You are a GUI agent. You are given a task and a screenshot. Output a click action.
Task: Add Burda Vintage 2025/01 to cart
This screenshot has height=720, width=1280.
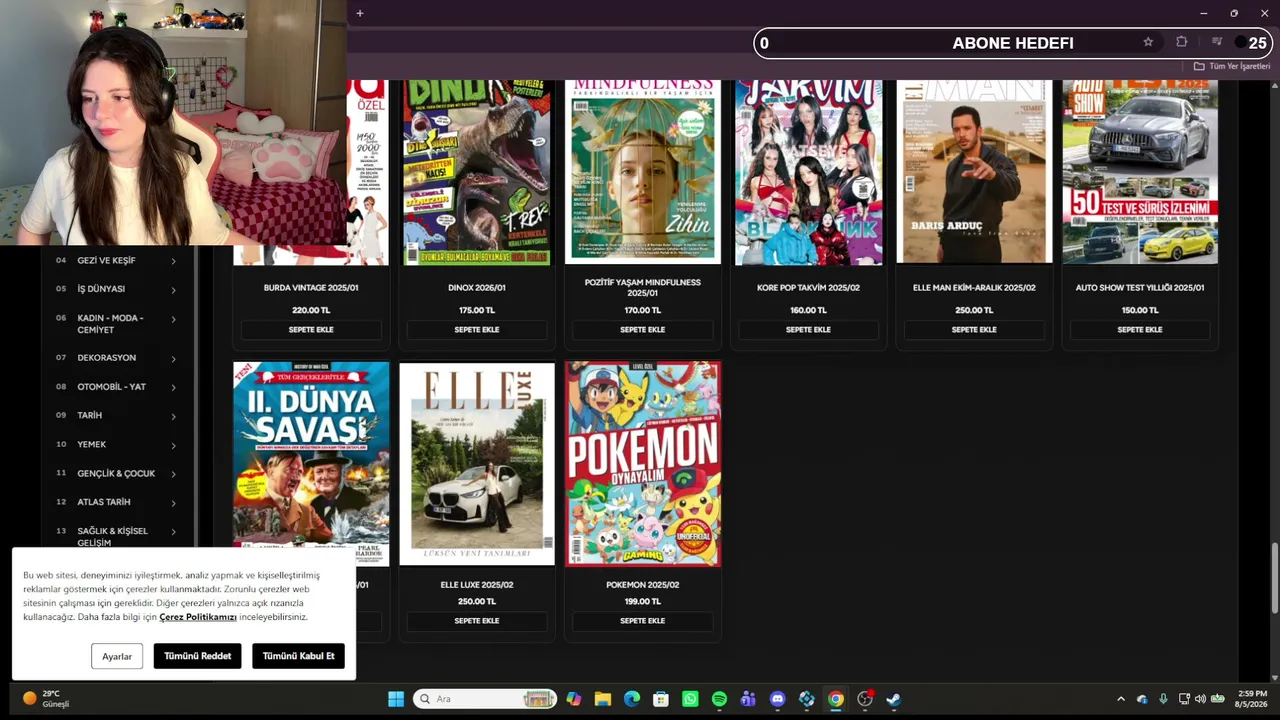coord(311,330)
